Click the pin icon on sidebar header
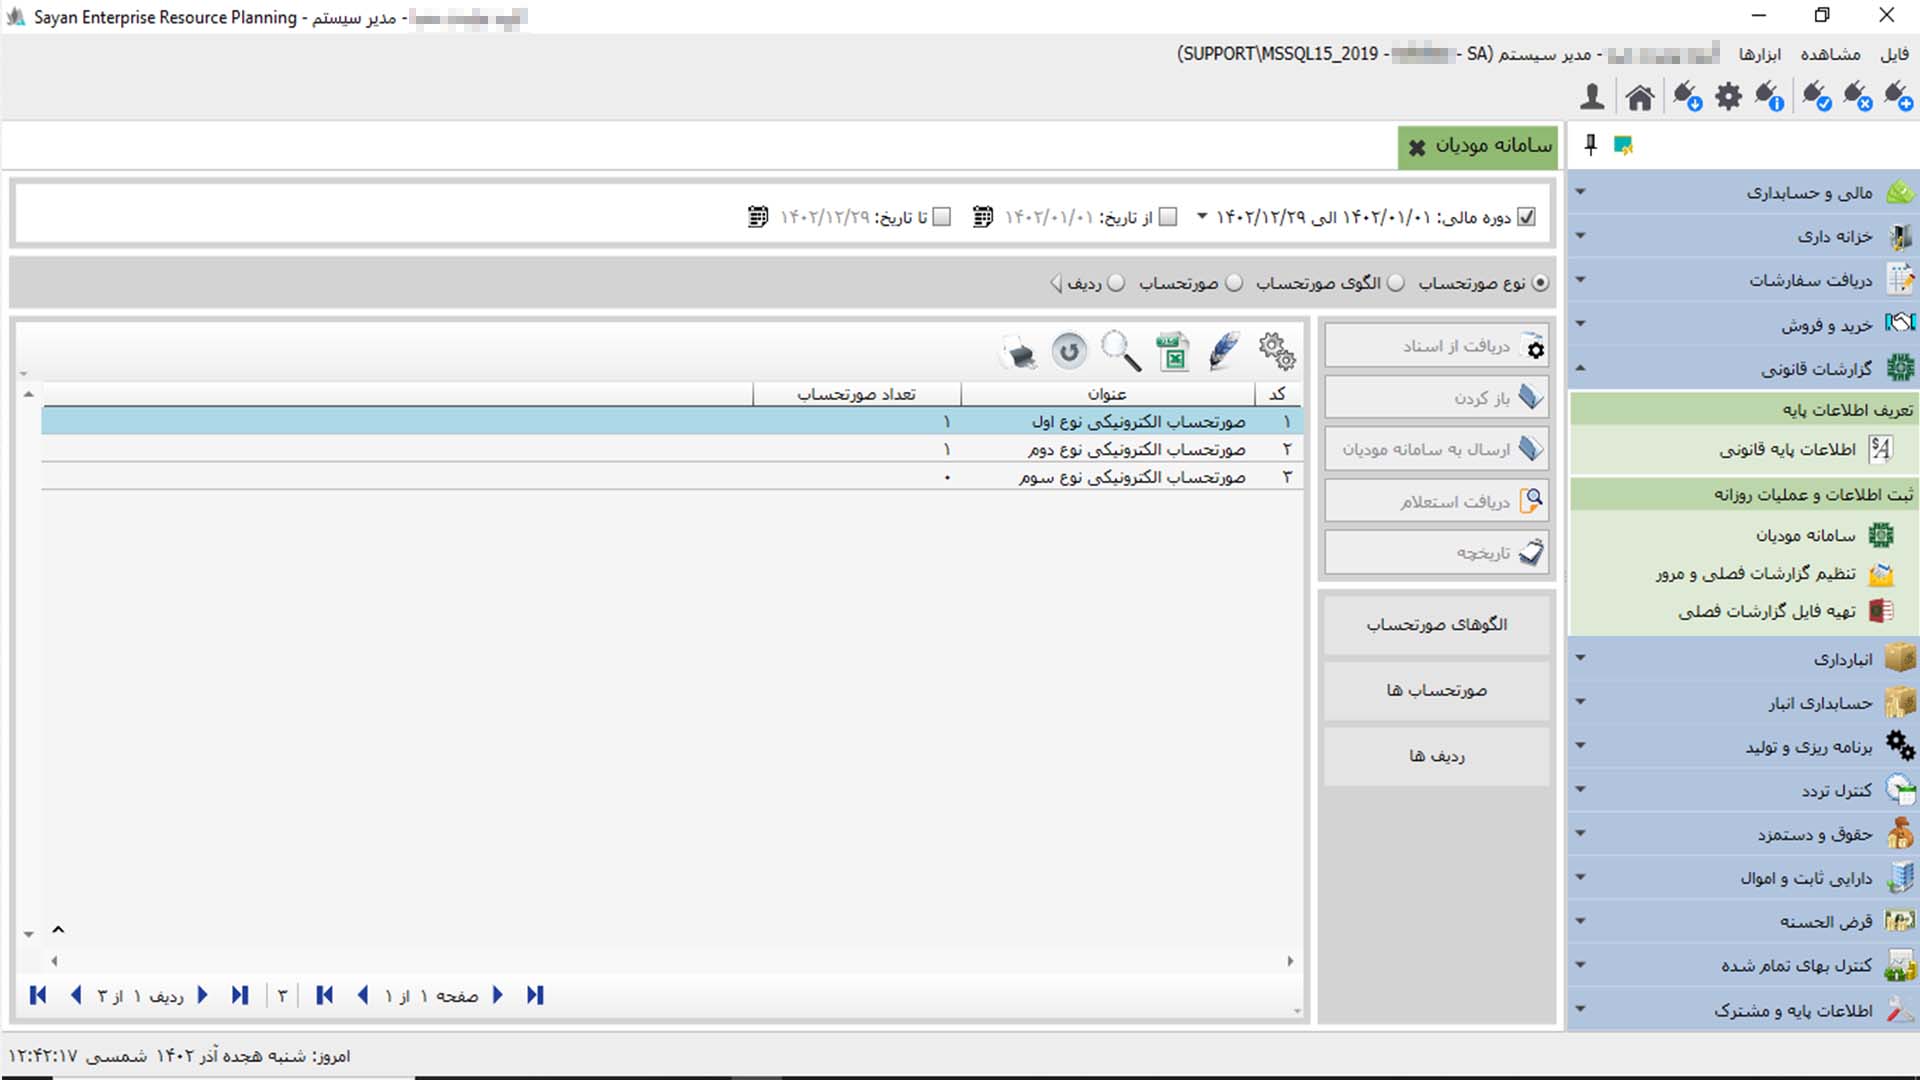The width and height of the screenshot is (1920, 1080). [x=1590, y=146]
